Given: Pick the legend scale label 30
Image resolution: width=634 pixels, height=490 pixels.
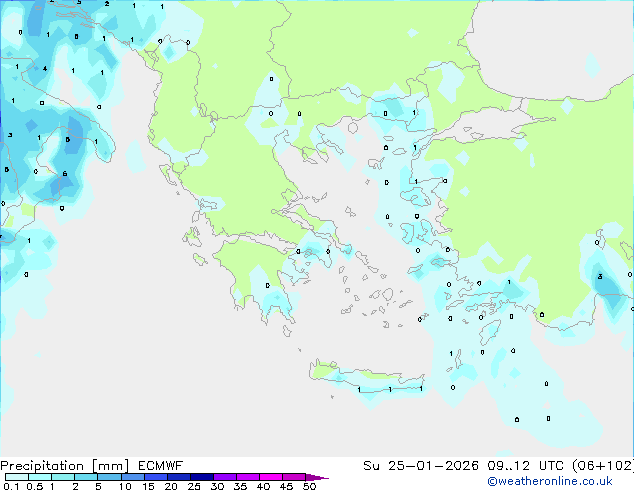Looking at the screenshot, I should 217,486.
